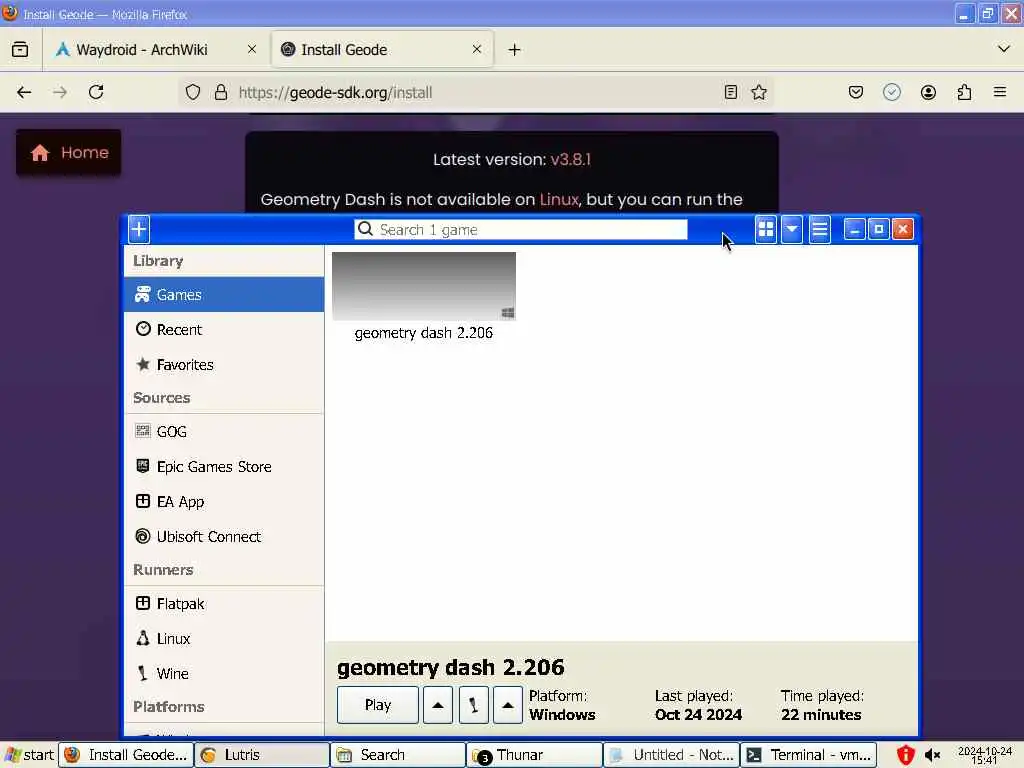The image size is (1024, 768).
Task: Open Firefox recent browsing view icon
Action: coord(20,50)
